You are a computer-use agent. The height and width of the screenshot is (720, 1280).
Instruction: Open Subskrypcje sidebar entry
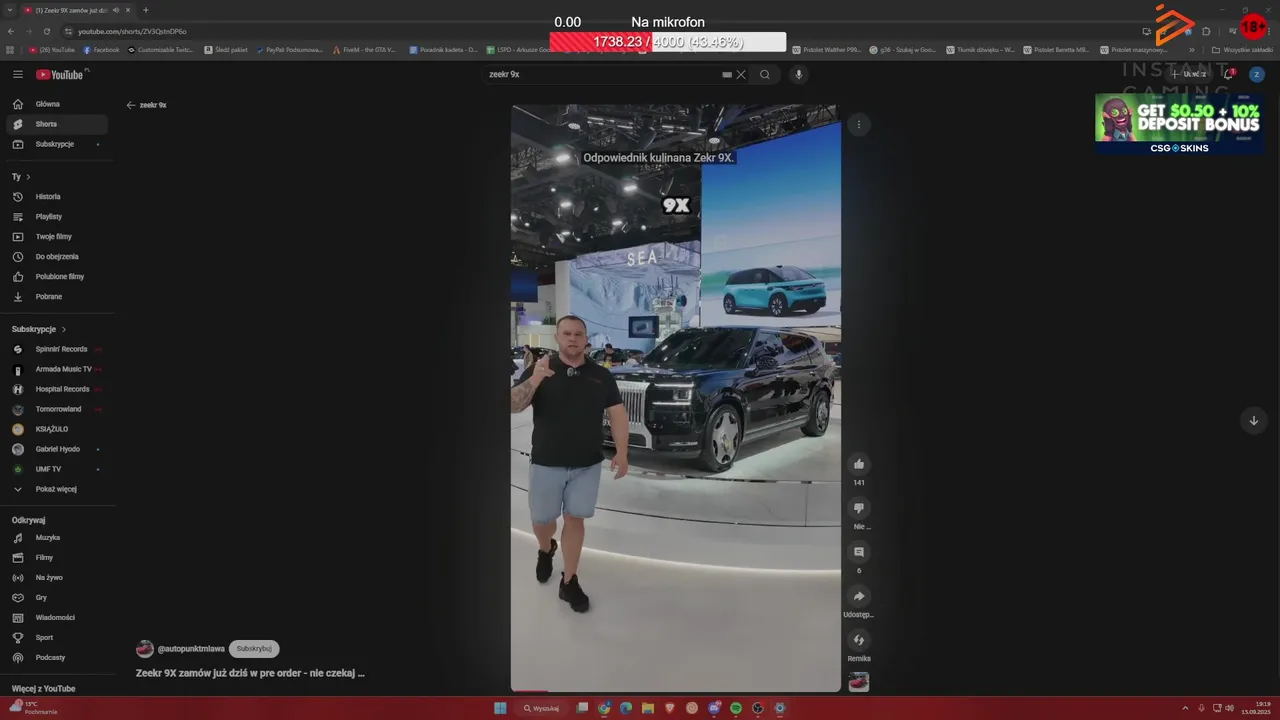tap(57, 144)
